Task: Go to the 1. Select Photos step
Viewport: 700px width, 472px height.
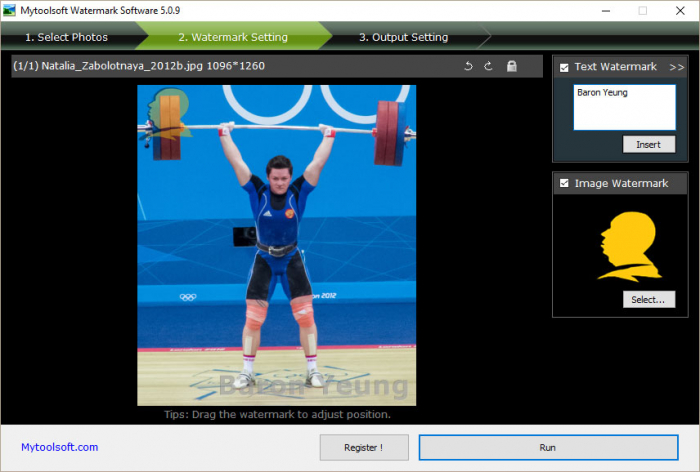Action: pos(67,37)
